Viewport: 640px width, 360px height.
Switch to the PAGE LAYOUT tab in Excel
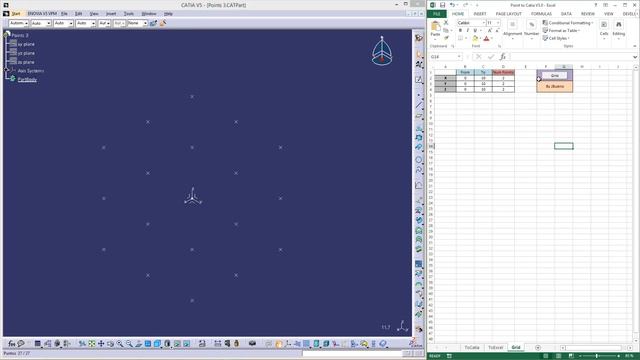509,14
